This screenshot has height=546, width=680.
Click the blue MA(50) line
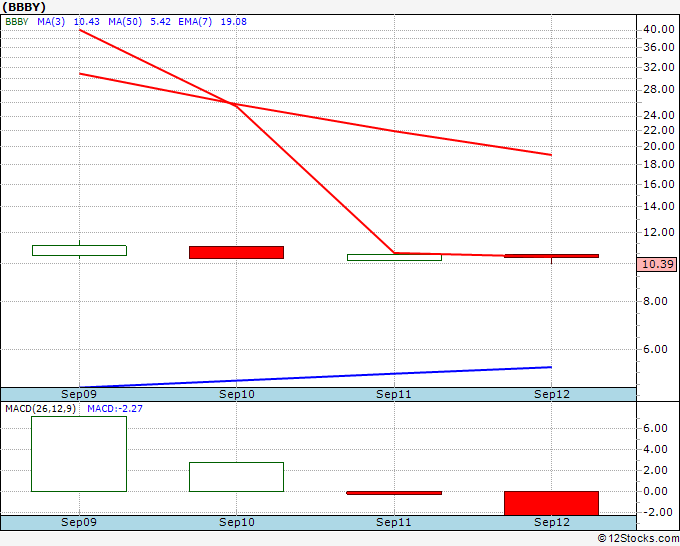315,377
